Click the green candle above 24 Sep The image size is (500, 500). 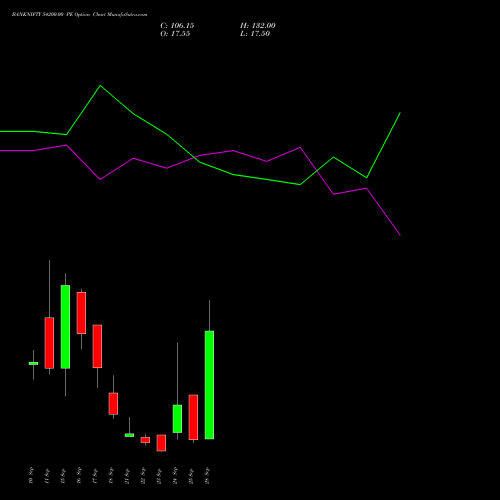pos(177,419)
